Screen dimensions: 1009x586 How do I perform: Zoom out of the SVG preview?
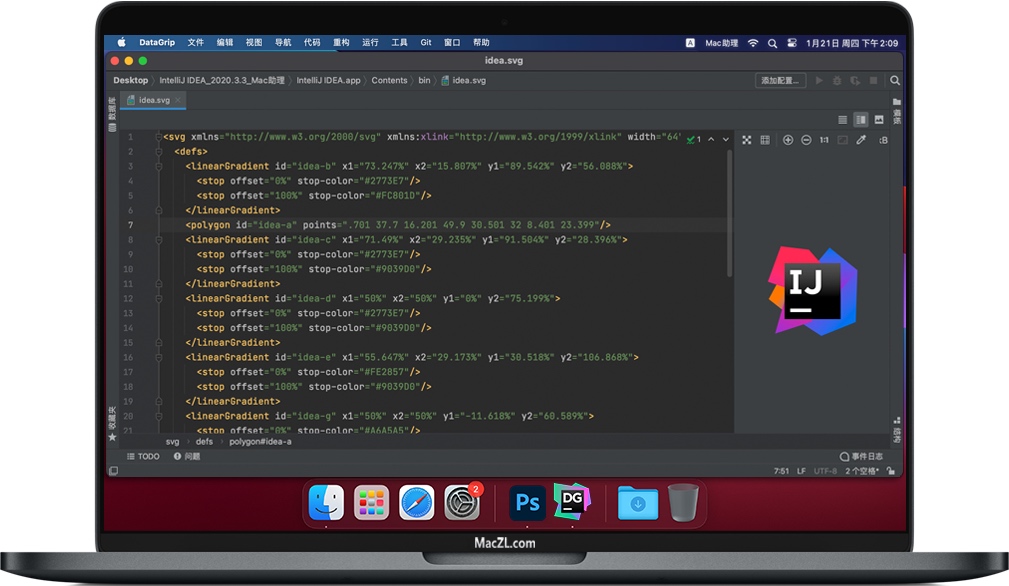pos(806,140)
